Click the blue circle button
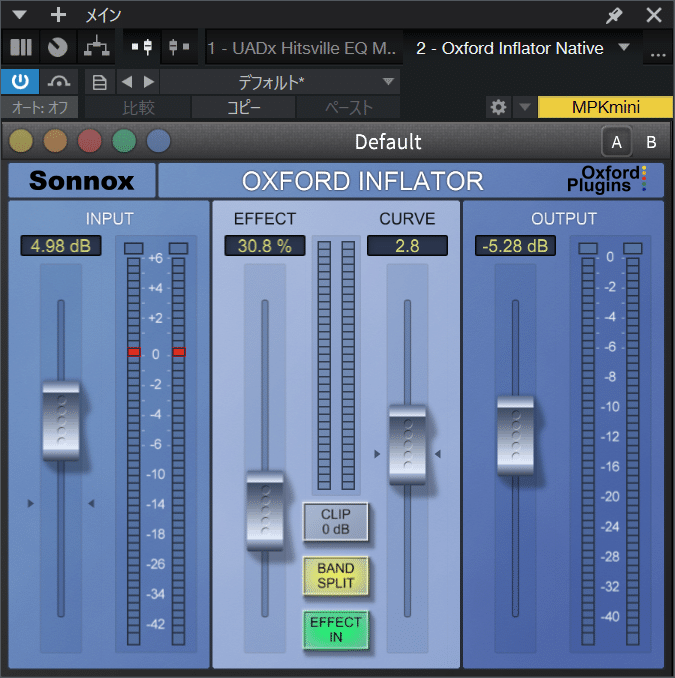This screenshot has width=675, height=678. pyautogui.click(x=159, y=141)
